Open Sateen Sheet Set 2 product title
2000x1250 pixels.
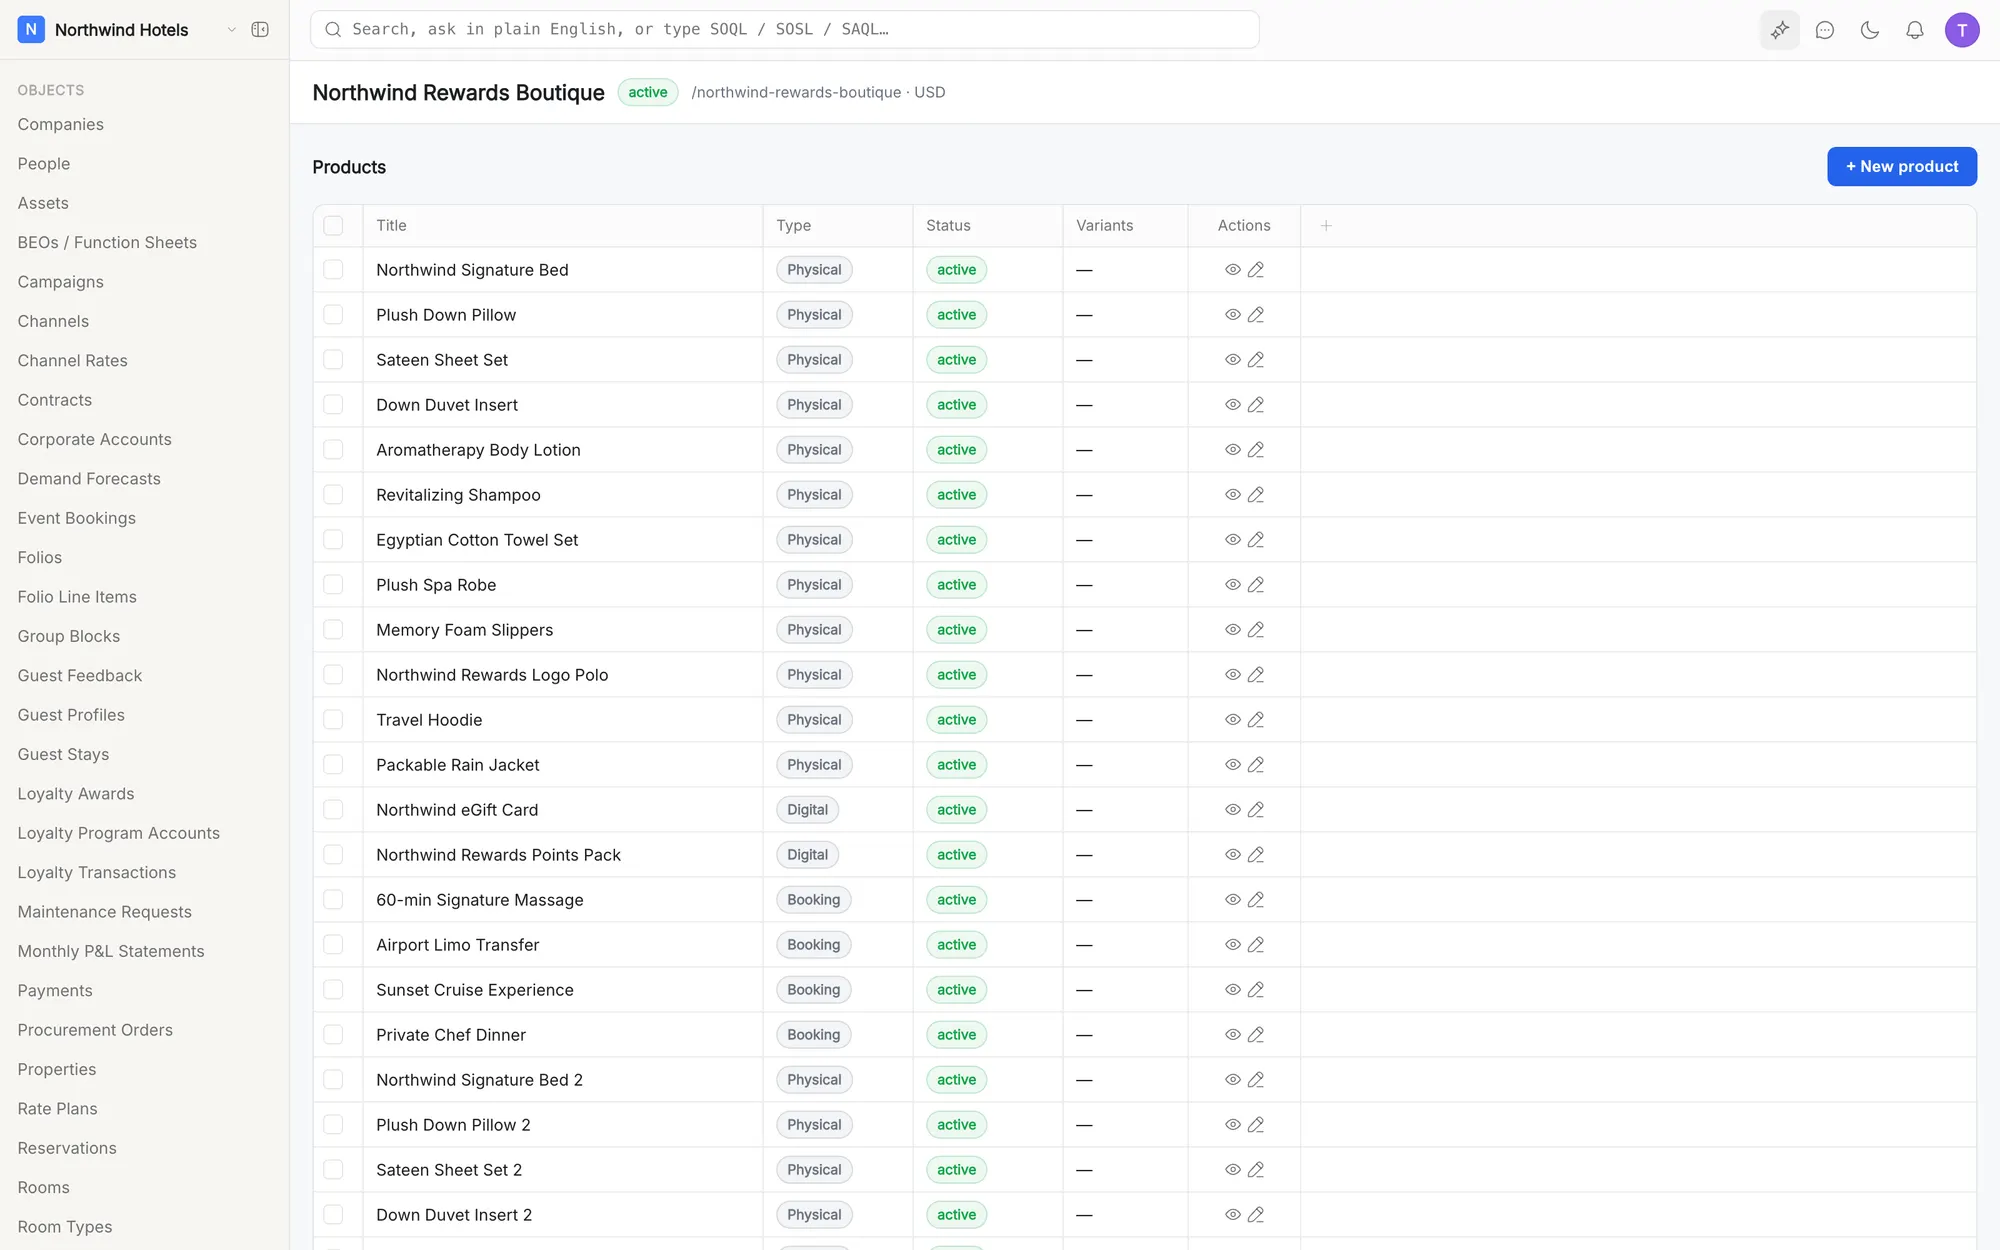pyautogui.click(x=449, y=1170)
